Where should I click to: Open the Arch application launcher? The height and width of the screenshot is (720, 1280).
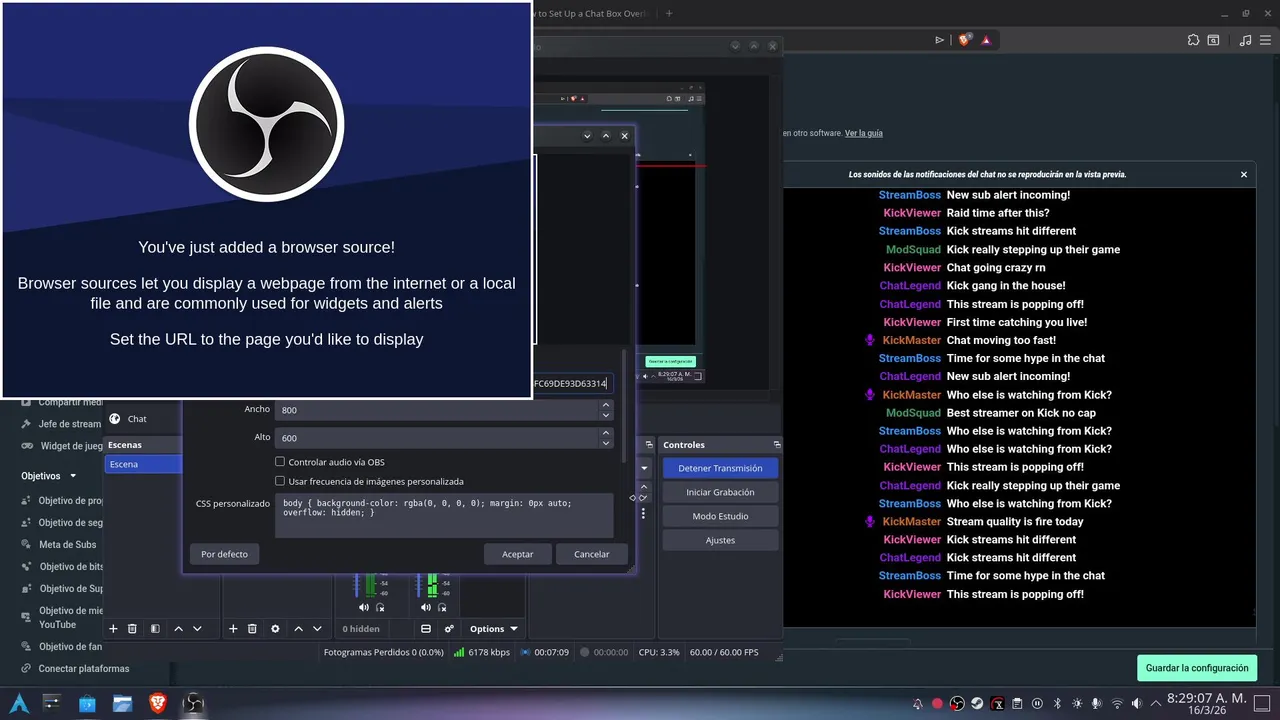pos(18,703)
